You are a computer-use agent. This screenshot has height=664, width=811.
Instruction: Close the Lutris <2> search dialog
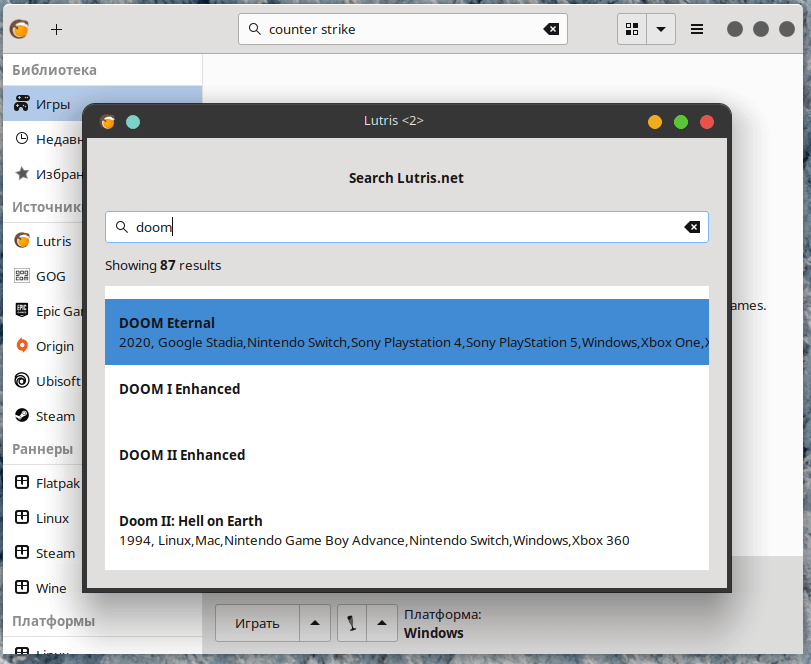[707, 122]
